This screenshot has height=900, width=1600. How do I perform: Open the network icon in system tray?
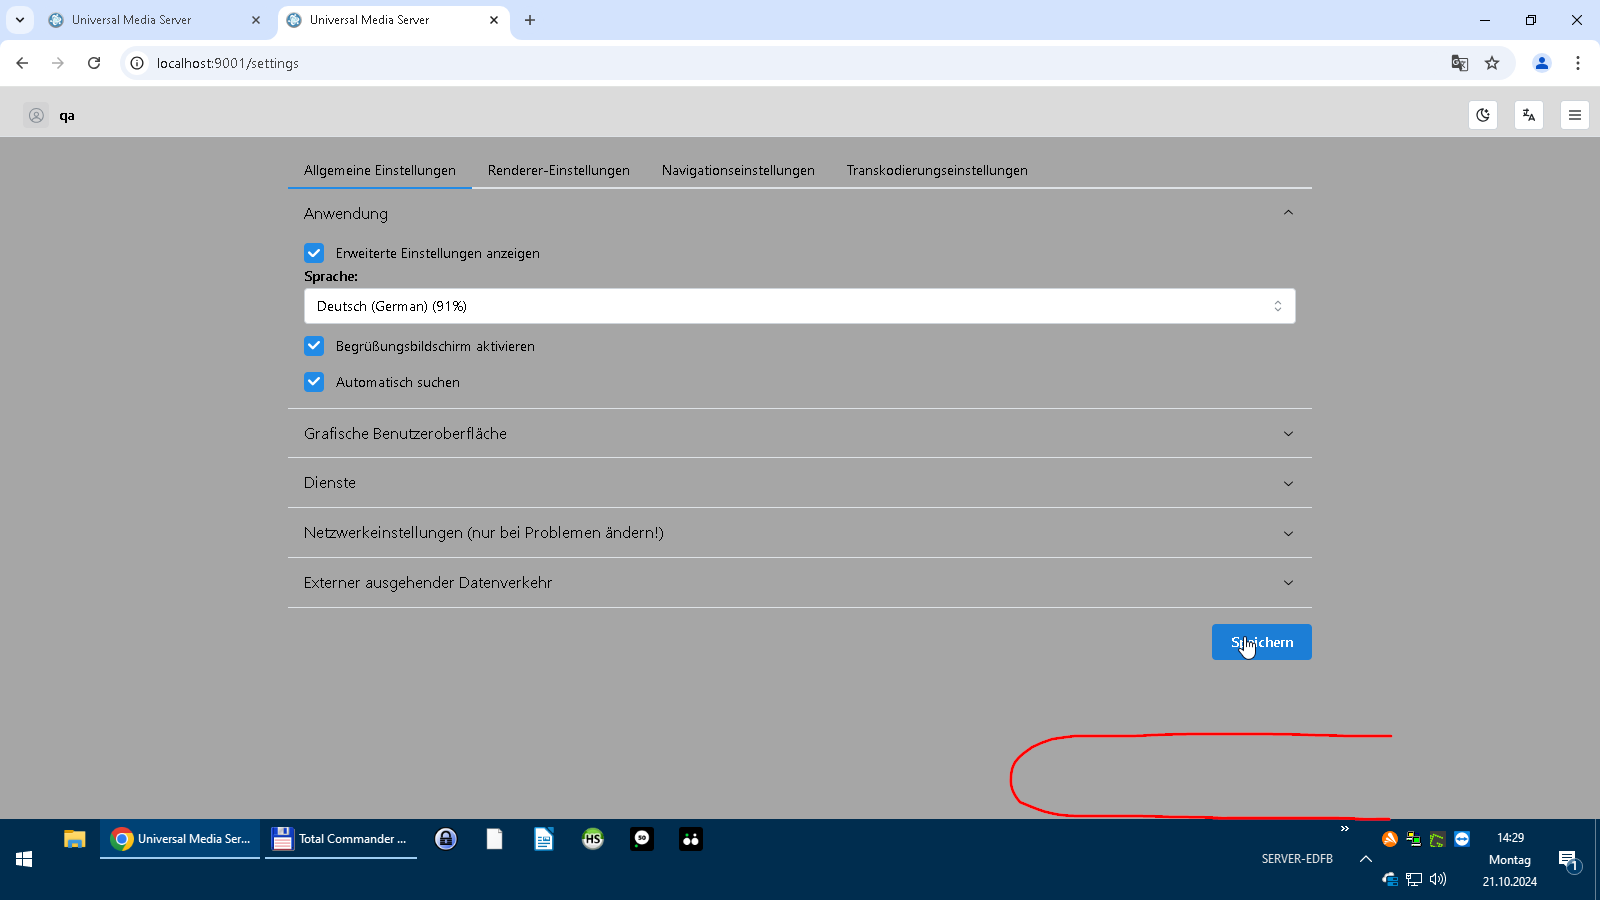point(1414,879)
